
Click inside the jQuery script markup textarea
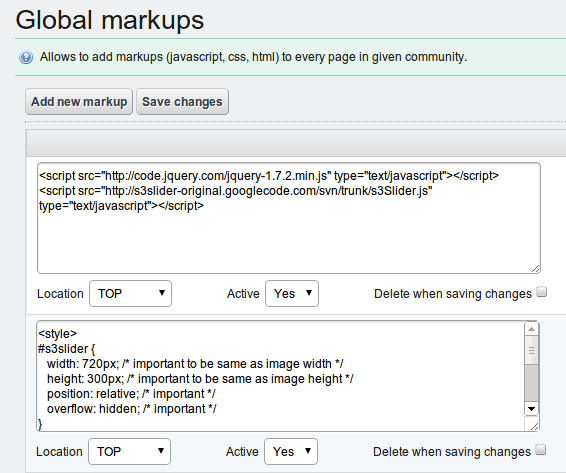pyautogui.click(x=289, y=218)
